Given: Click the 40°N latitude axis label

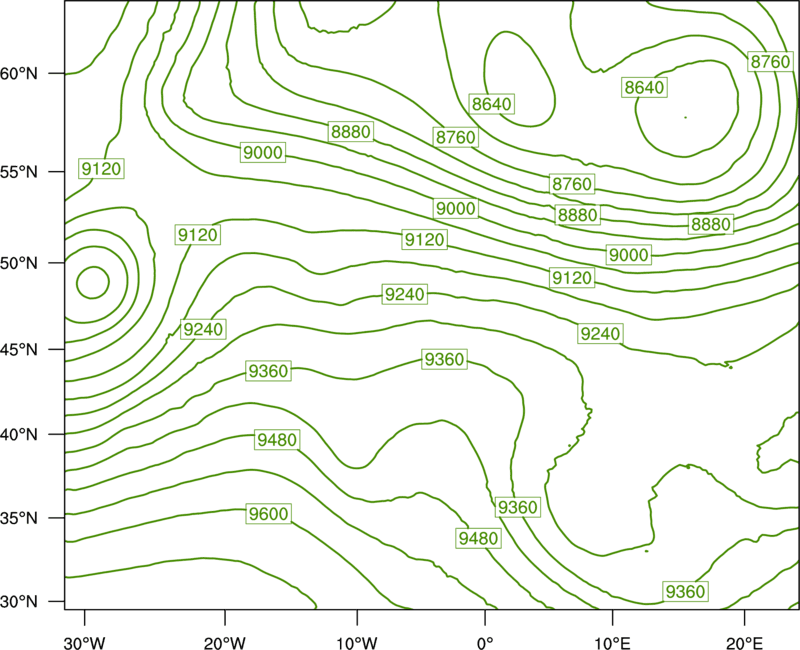Looking at the screenshot, I should tap(19, 435).
